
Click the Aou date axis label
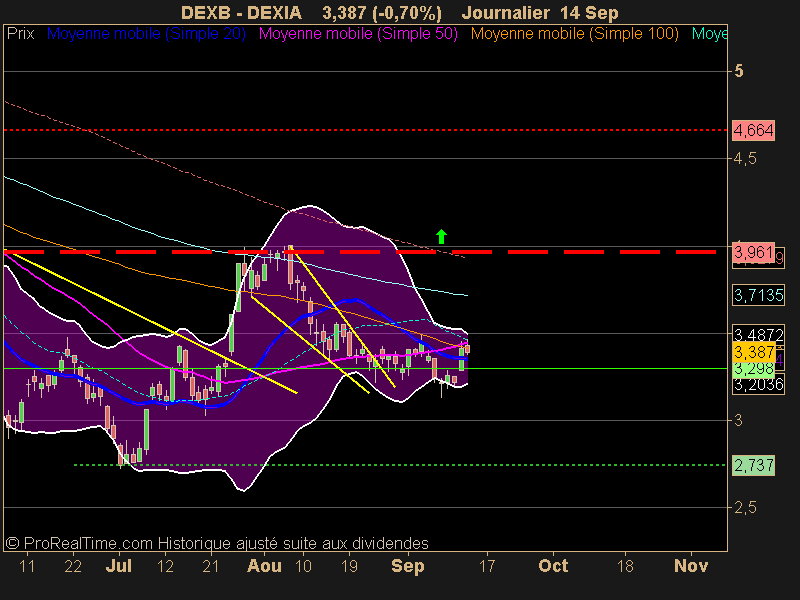[264, 566]
